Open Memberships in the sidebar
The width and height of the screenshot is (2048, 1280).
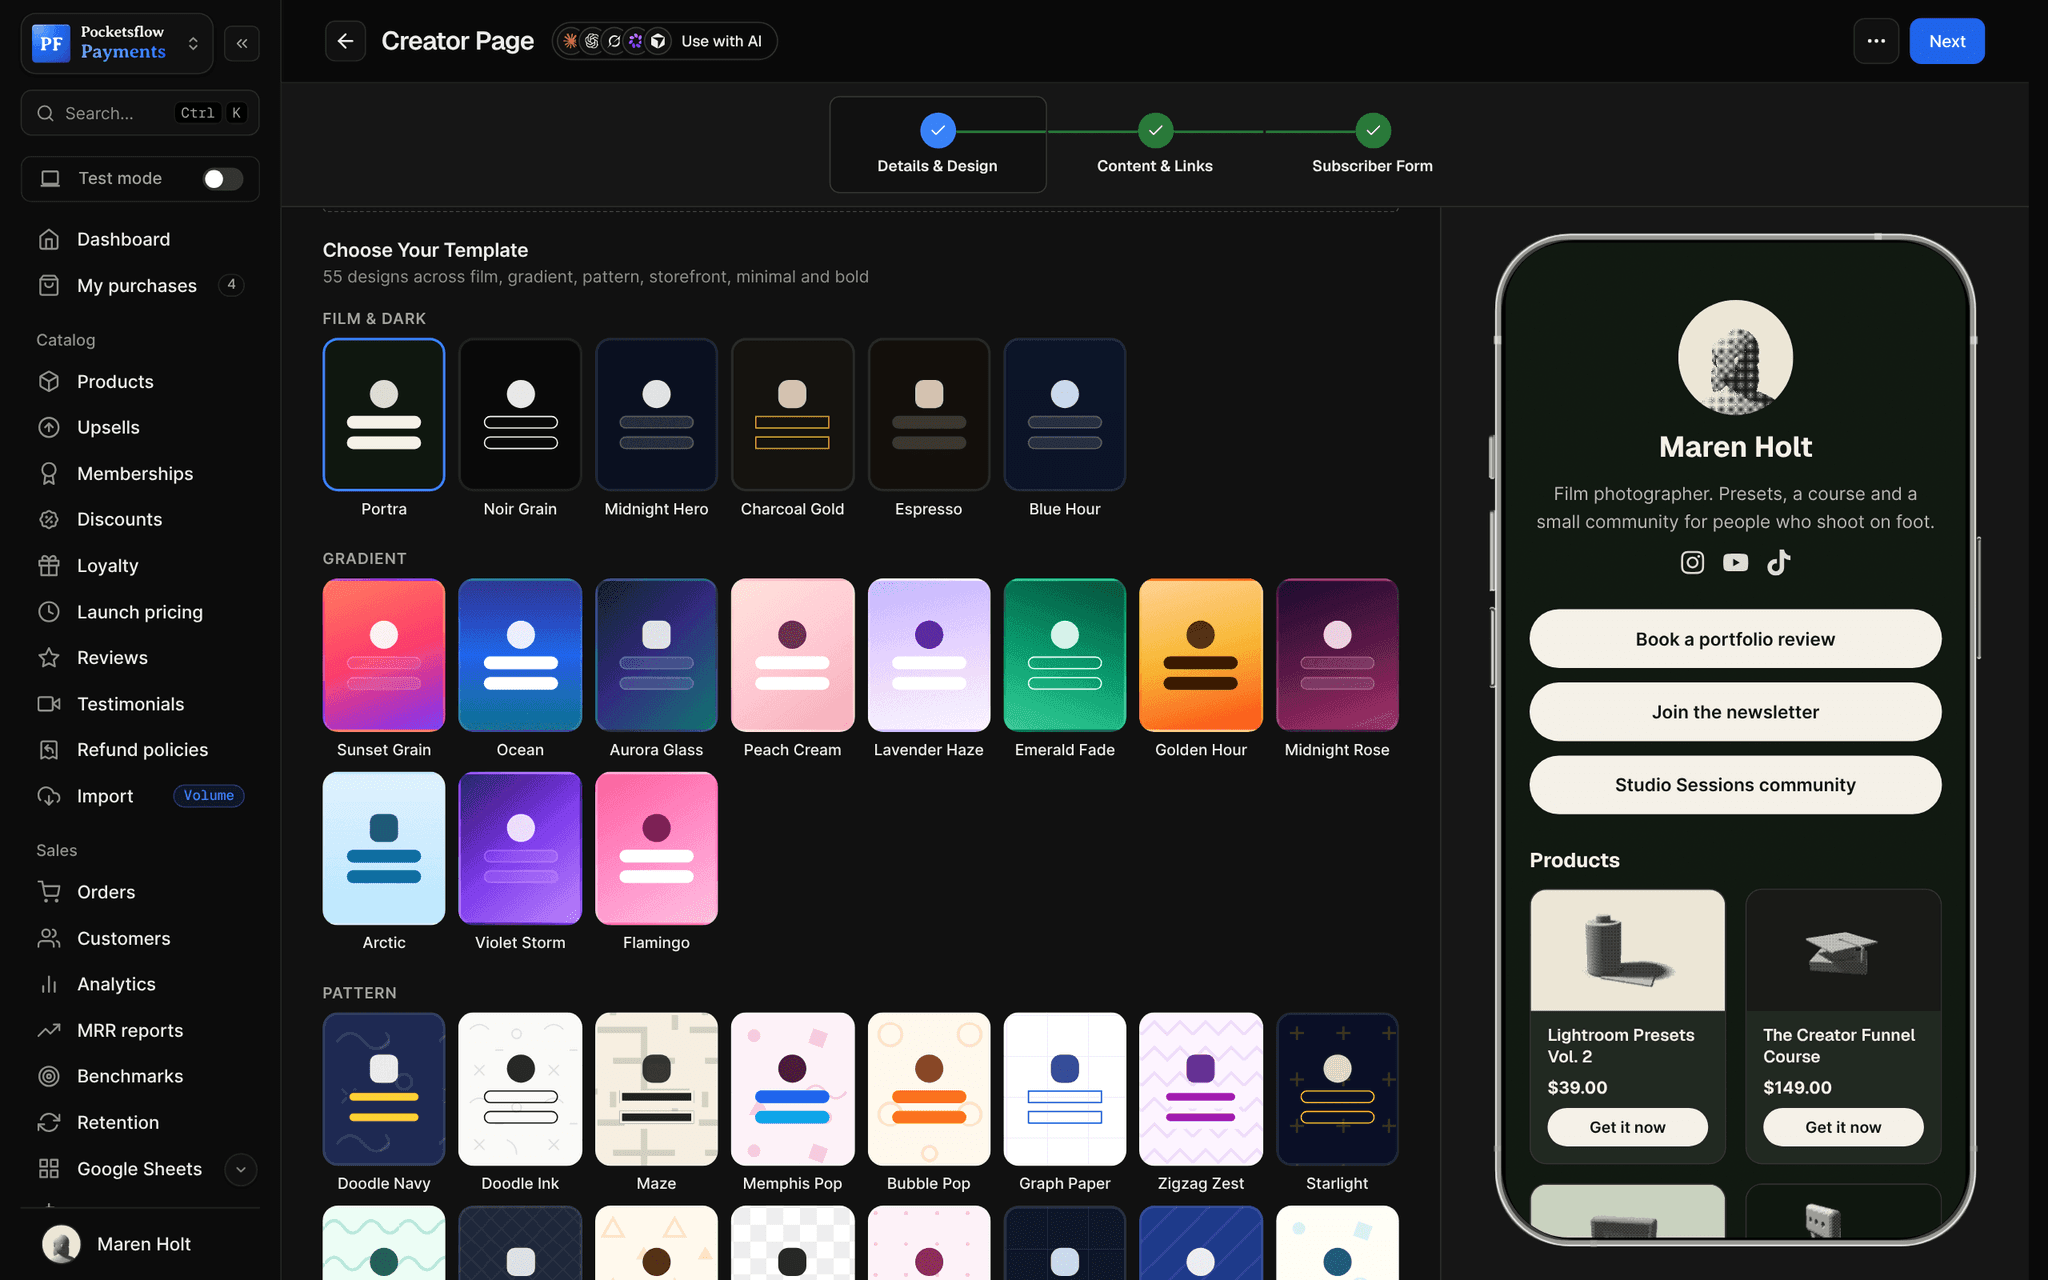point(140,473)
